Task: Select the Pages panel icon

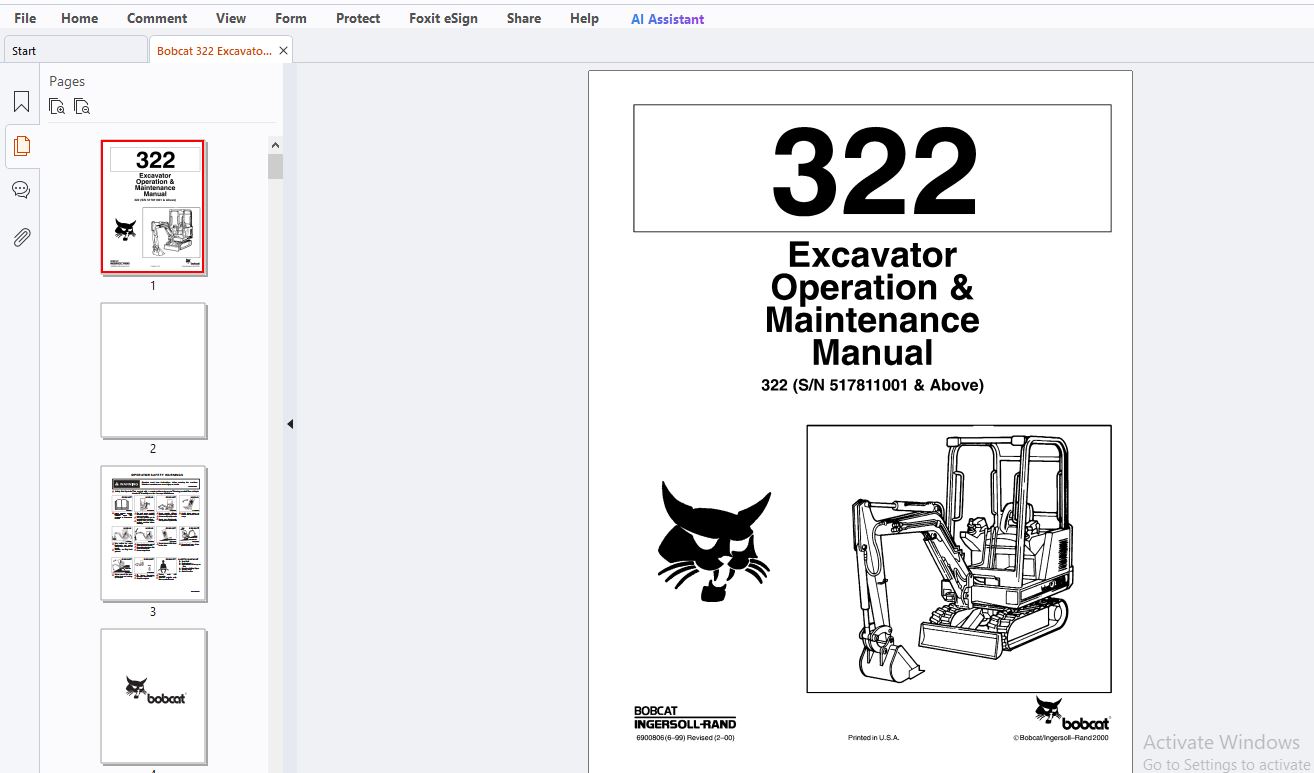Action: click(x=21, y=146)
